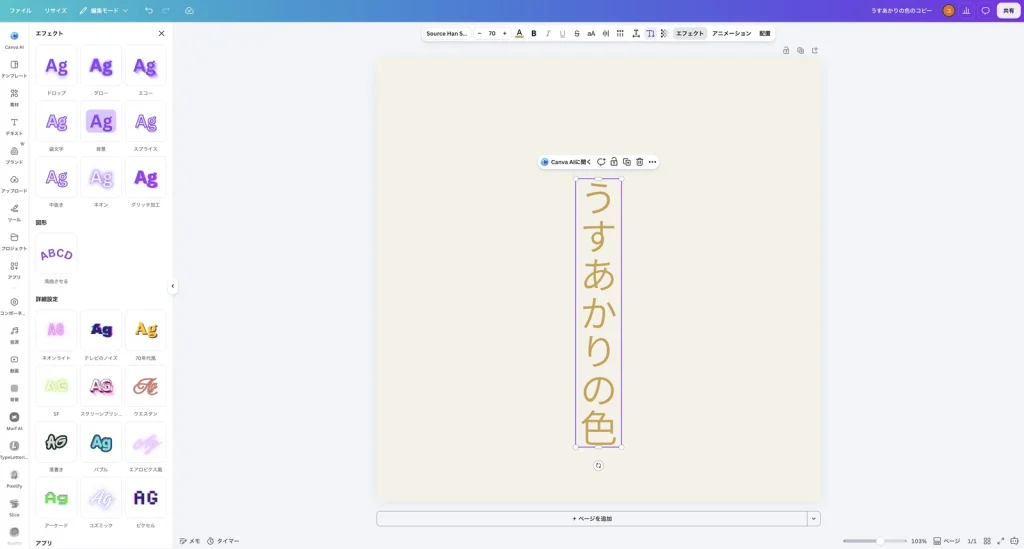Toggle bold formatting

tap(534, 33)
